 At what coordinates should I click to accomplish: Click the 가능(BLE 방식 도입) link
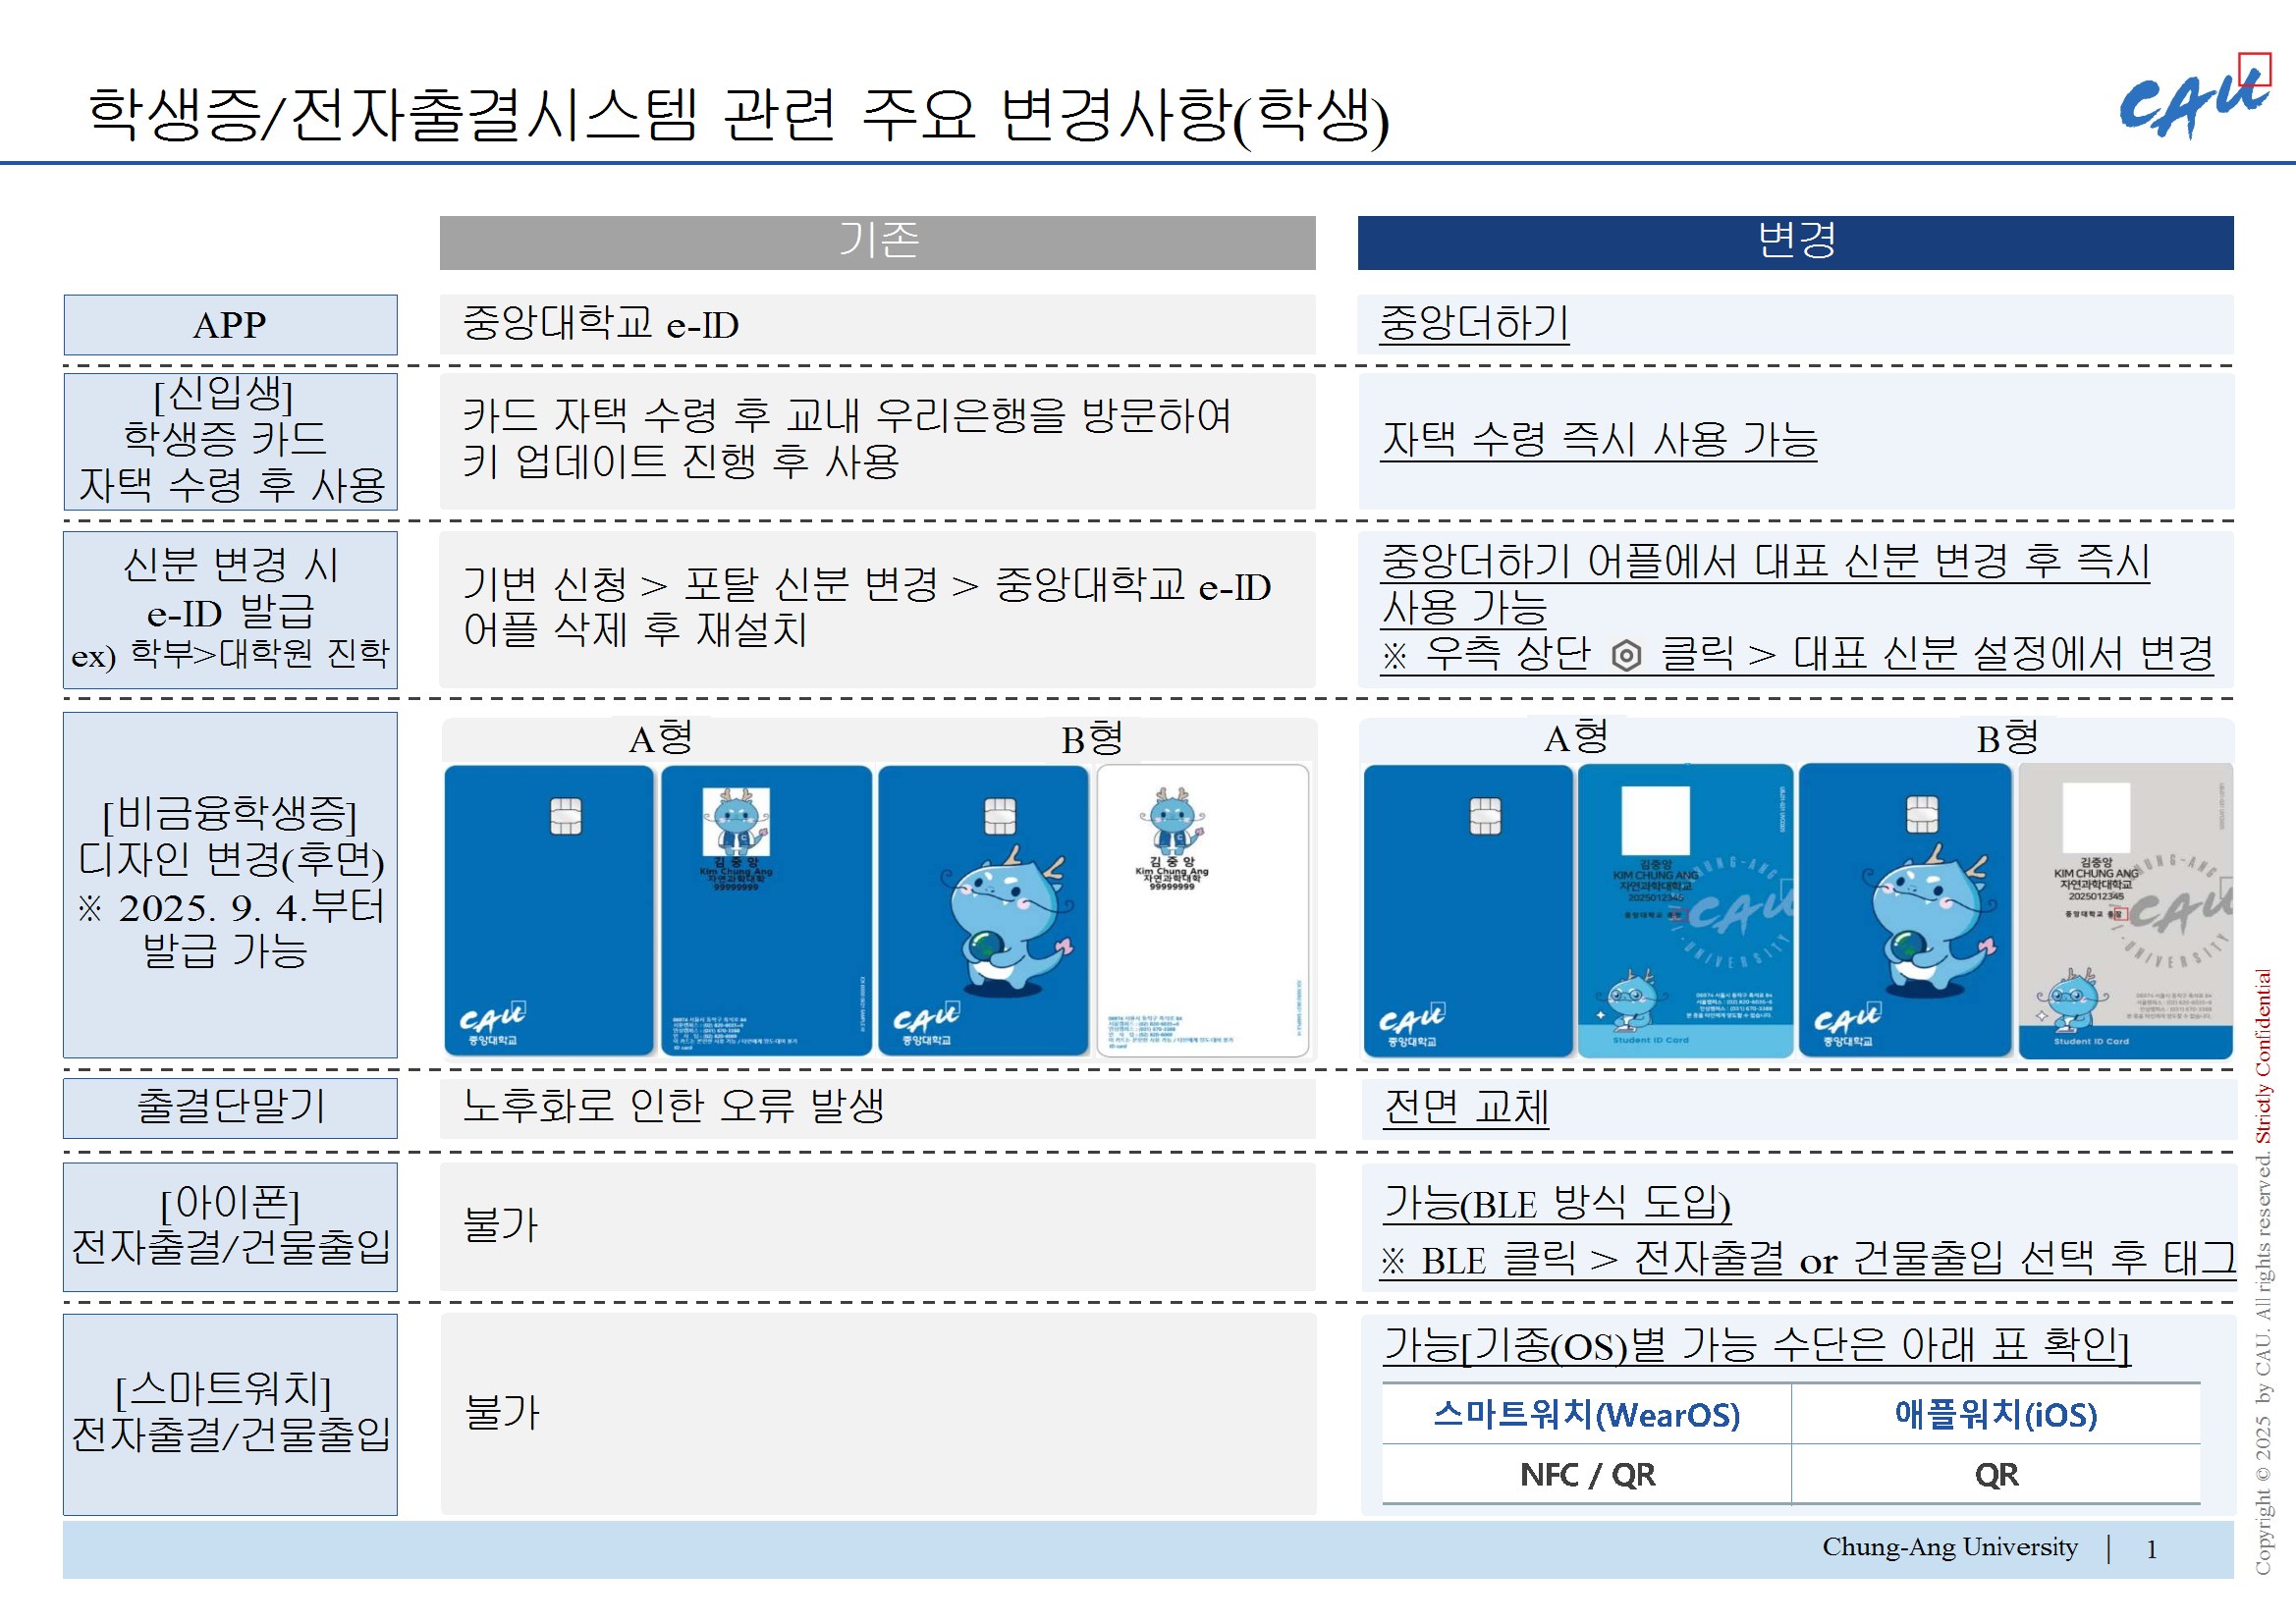(x=1557, y=1203)
